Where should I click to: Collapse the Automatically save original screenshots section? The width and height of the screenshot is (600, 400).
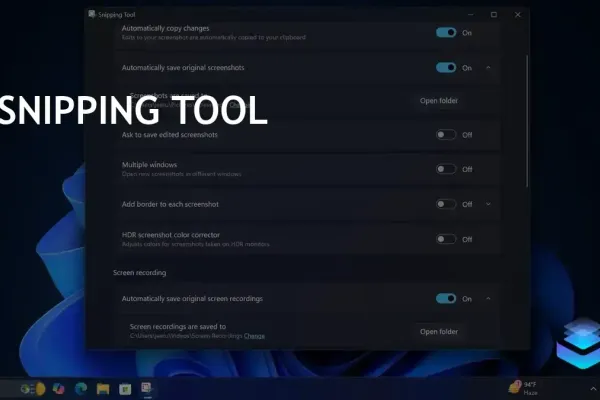point(488,68)
